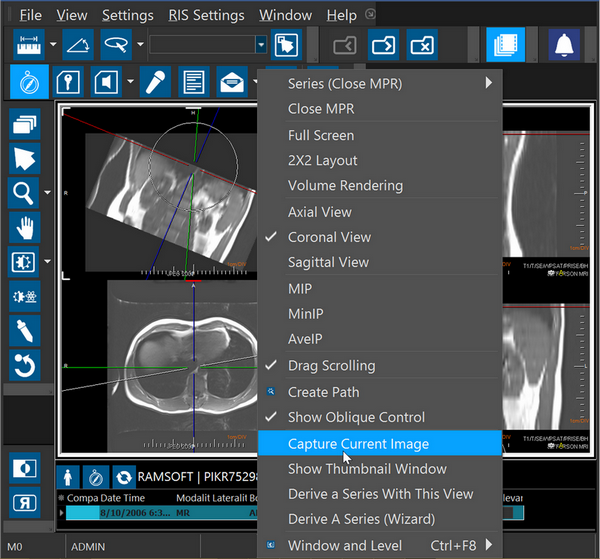Expand the Window and Level submenu
This screenshot has width=600, height=559.
tap(489, 545)
